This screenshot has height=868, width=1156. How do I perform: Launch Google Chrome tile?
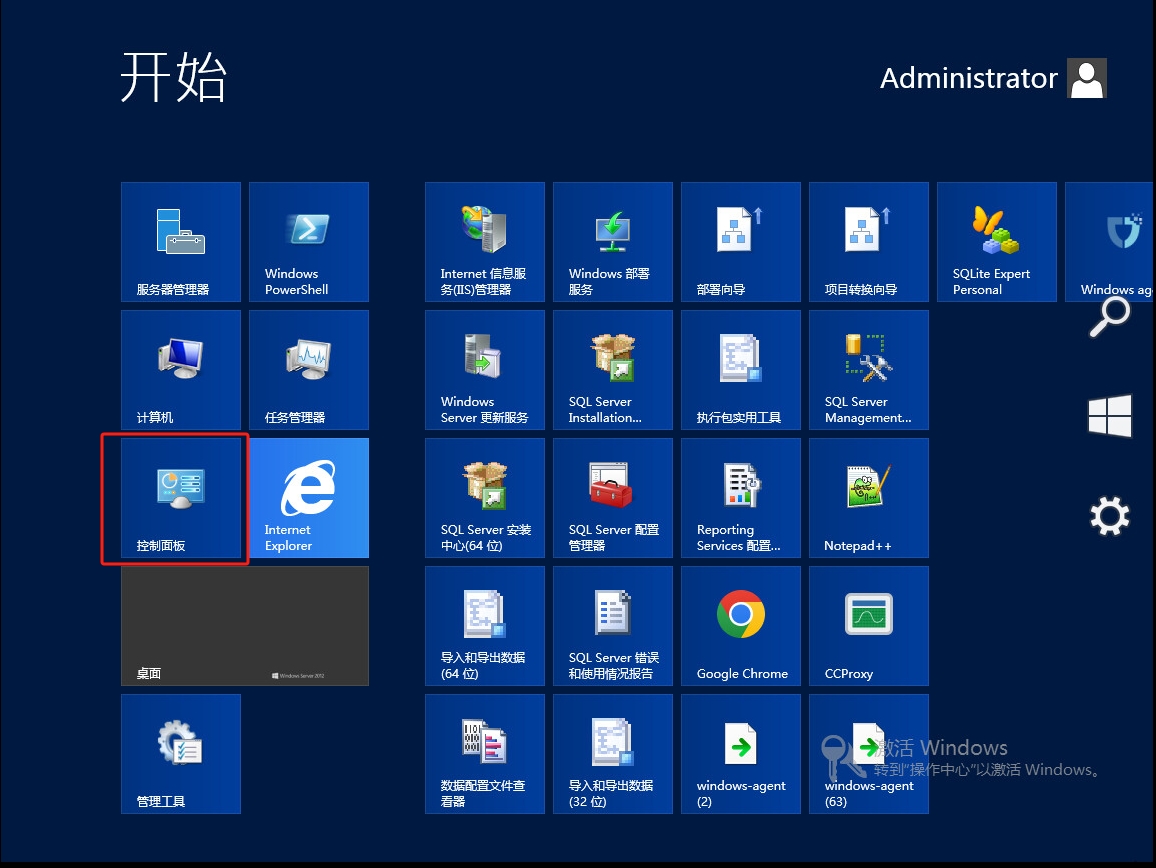741,626
